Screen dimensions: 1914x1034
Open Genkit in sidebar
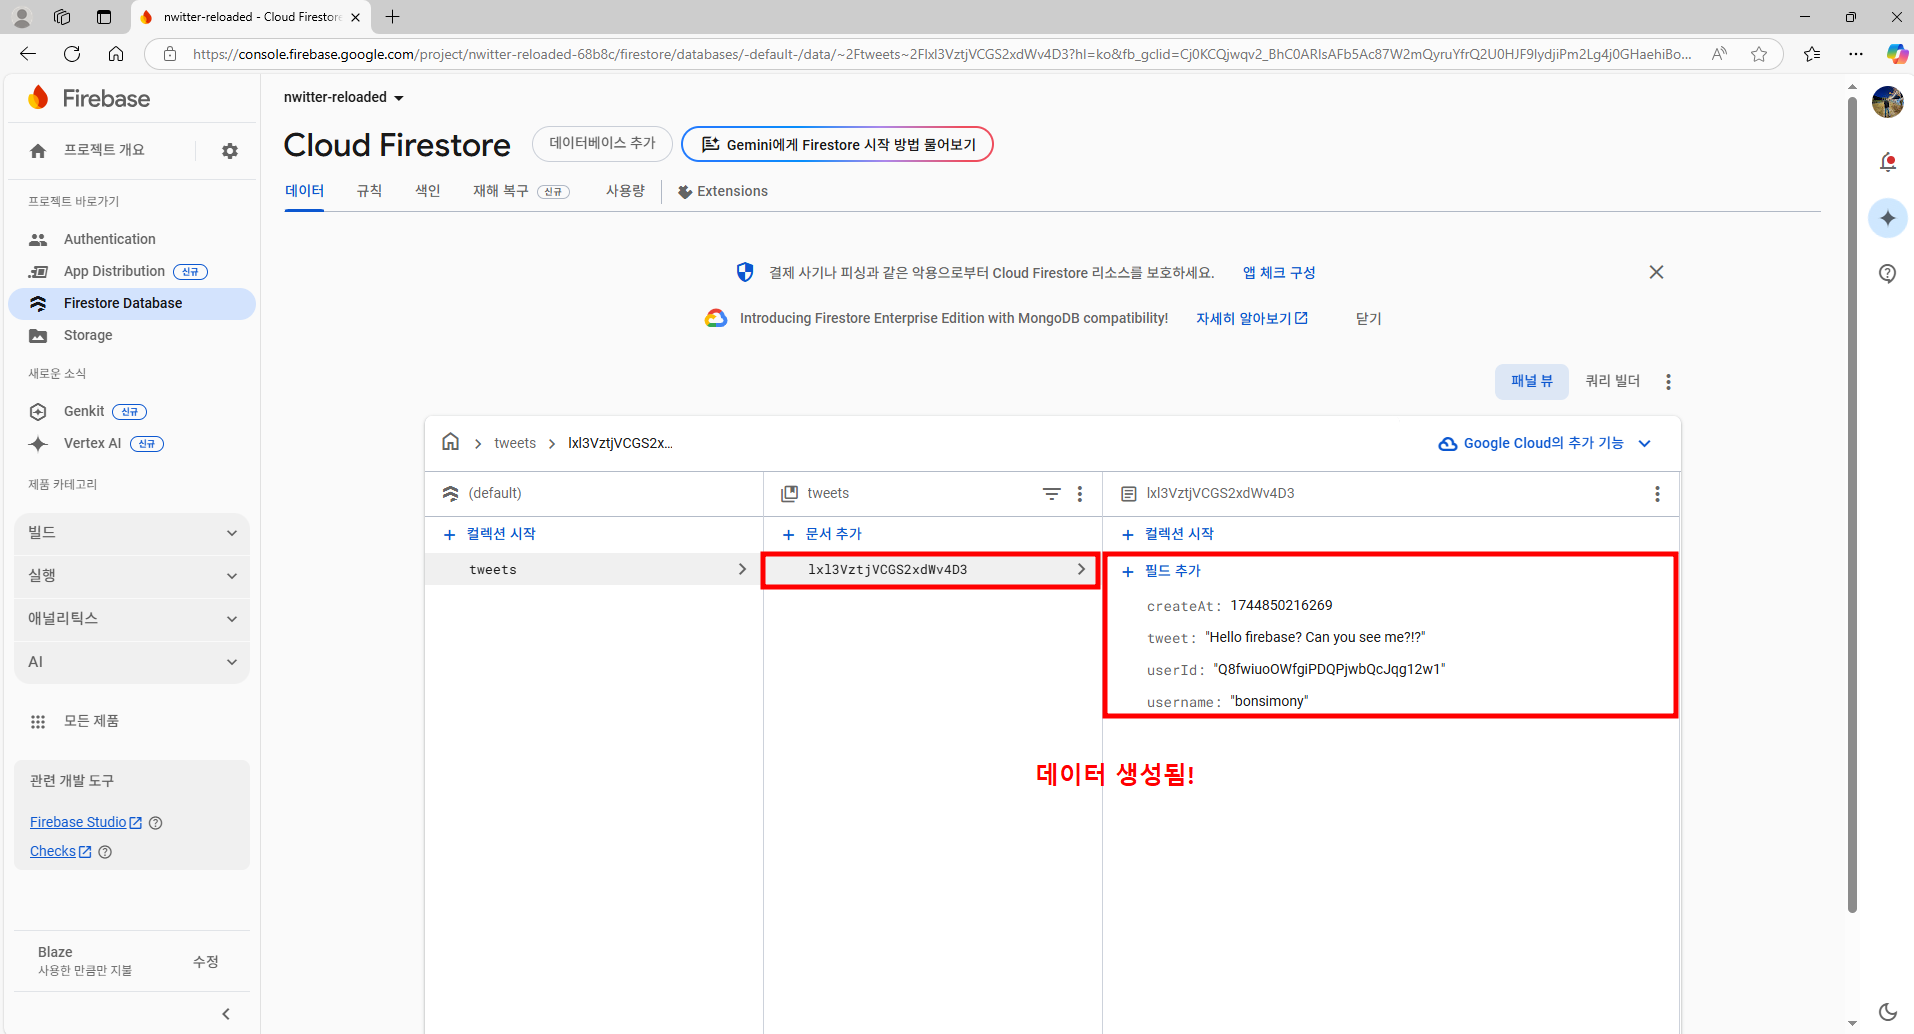tap(84, 411)
